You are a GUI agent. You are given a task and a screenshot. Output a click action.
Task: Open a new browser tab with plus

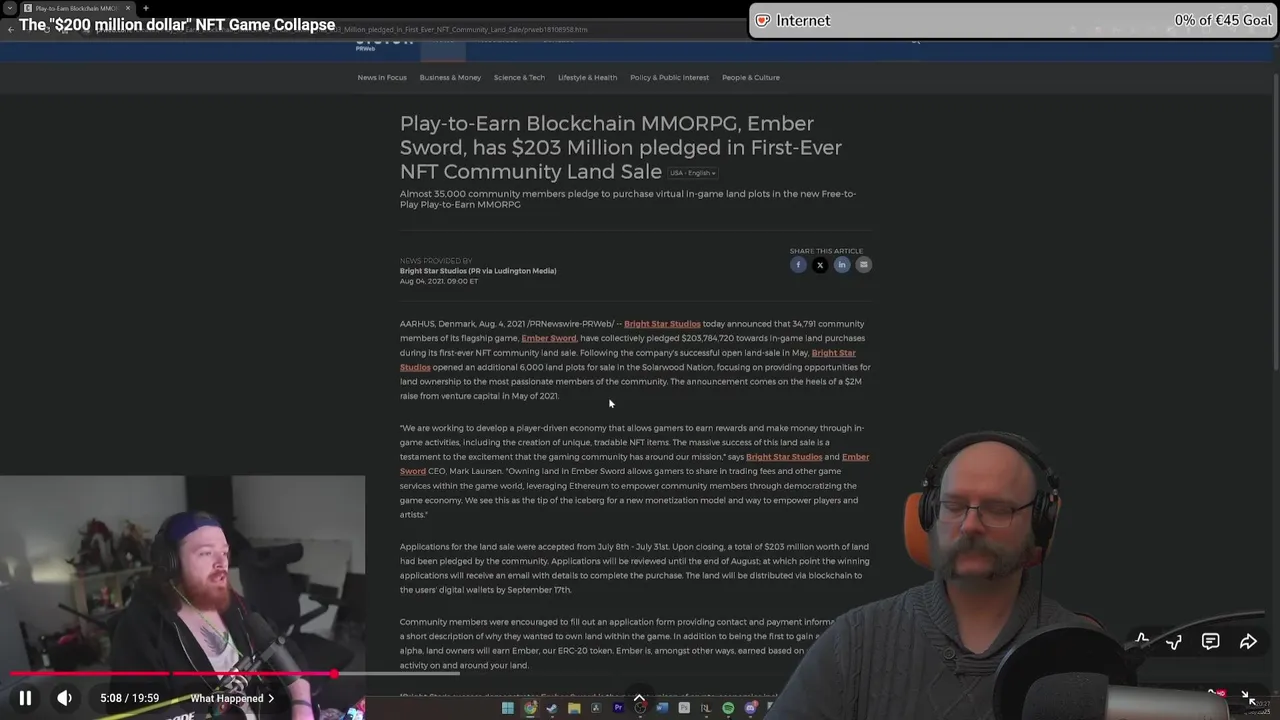tap(145, 8)
